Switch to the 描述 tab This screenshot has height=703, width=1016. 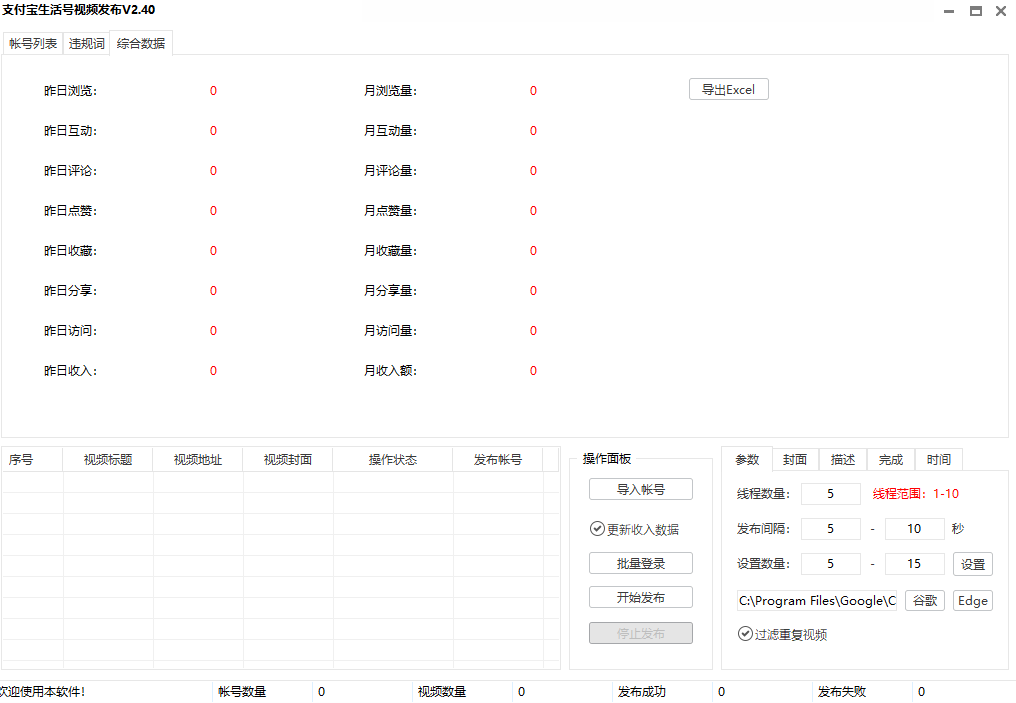[843, 460]
